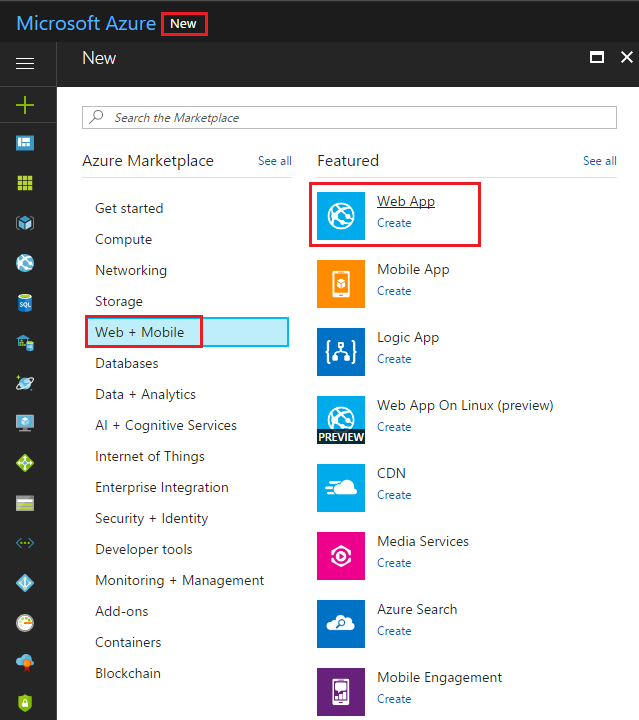The width and height of the screenshot is (639, 720).
Task: Open the Storage accounts sidebar icon
Action: [25, 503]
